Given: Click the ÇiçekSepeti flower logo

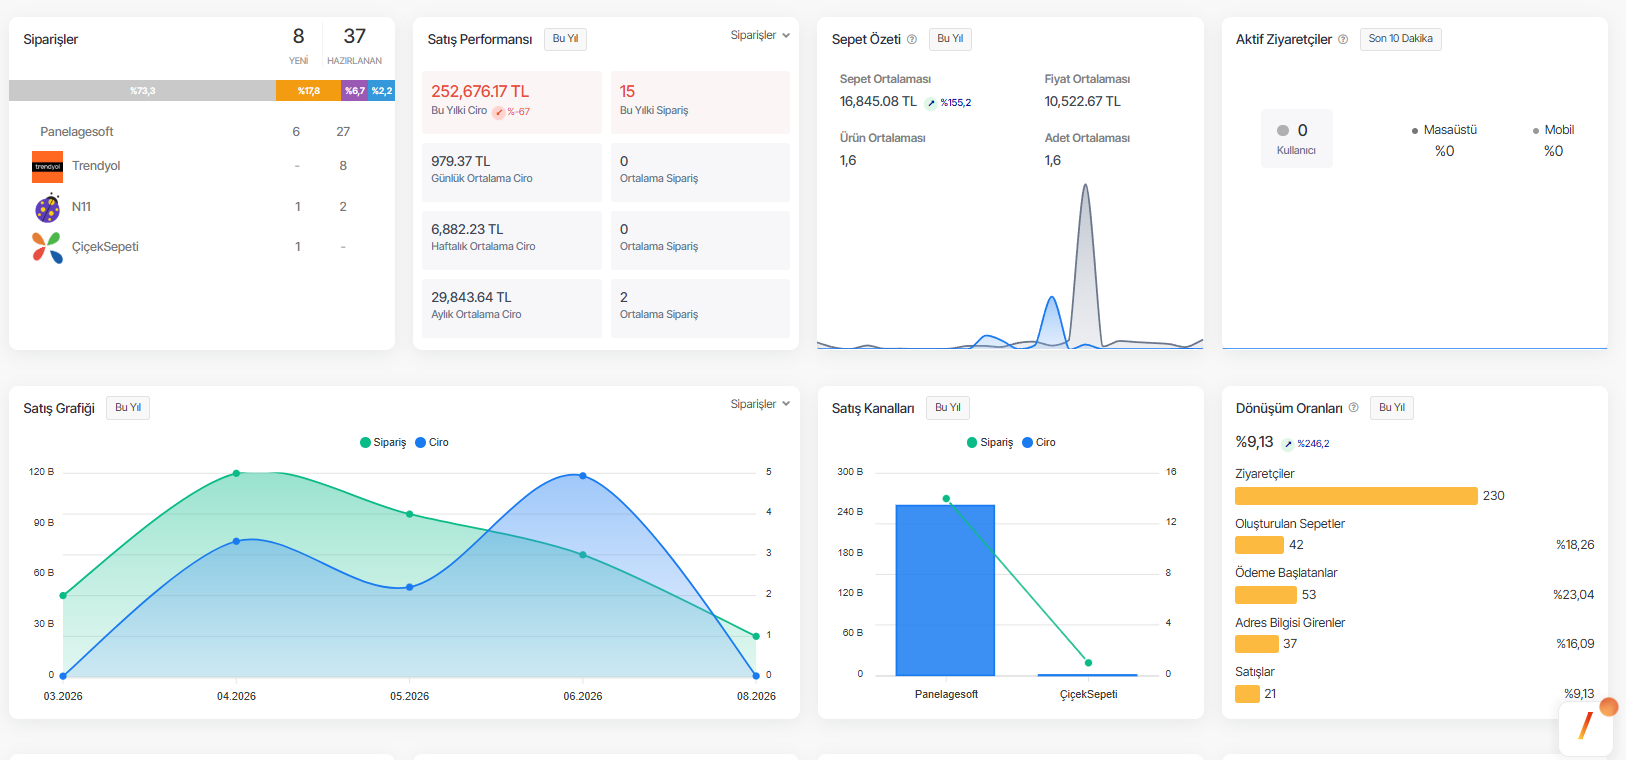Looking at the screenshot, I should point(47,247).
